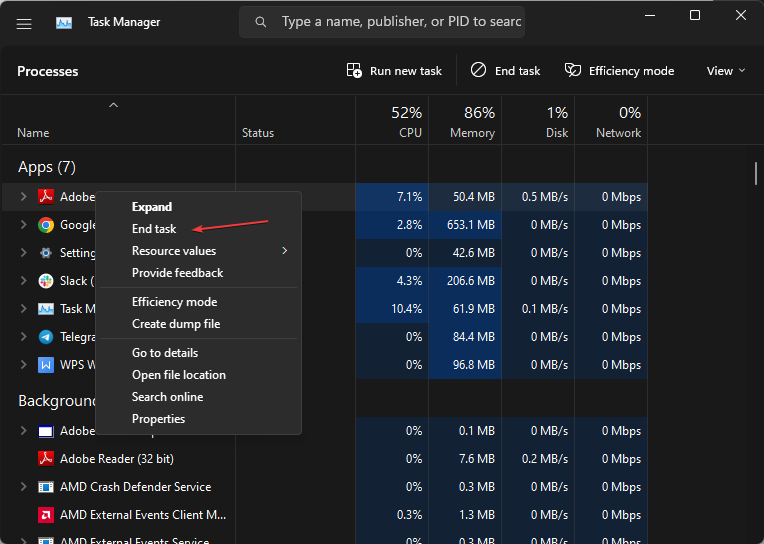Click the Google Chrome app icon
764x544 pixels.
point(46,225)
